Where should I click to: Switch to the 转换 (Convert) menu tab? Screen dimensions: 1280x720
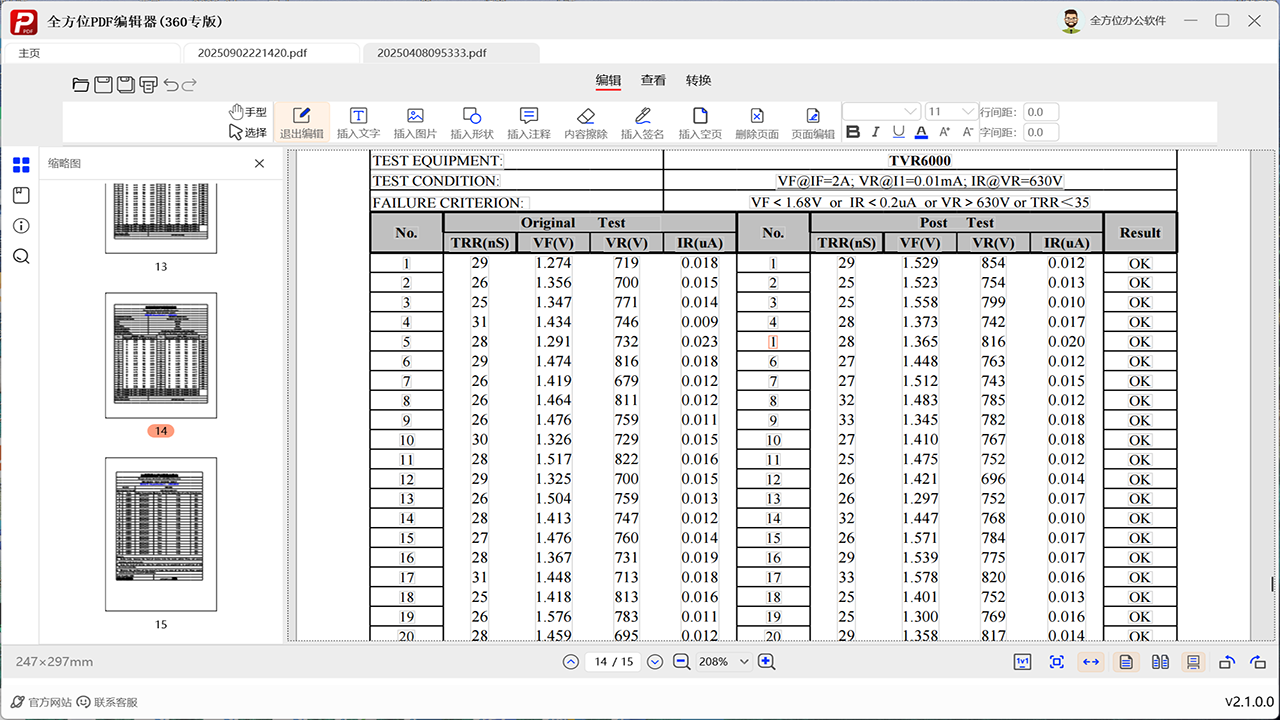[698, 80]
